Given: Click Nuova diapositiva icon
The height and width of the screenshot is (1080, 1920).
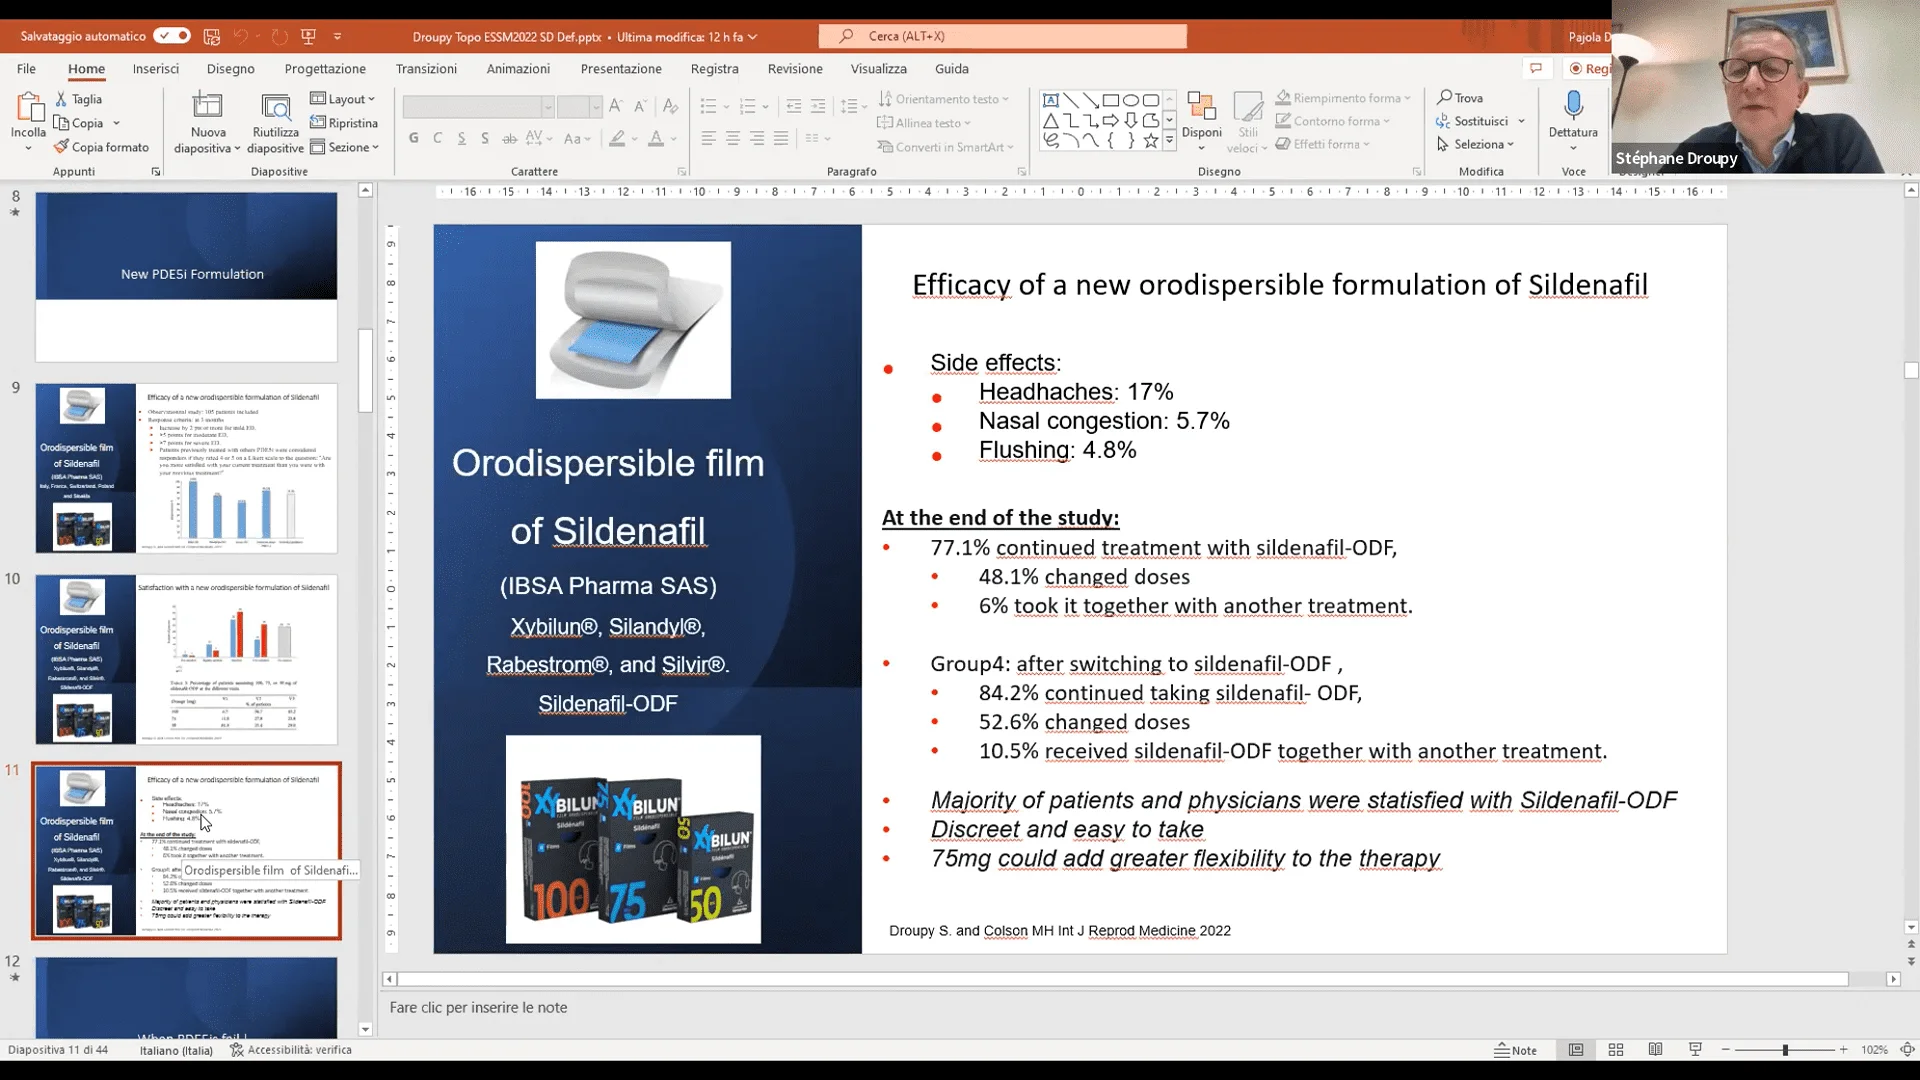Looking at the screenshot, I should (207, 107).
